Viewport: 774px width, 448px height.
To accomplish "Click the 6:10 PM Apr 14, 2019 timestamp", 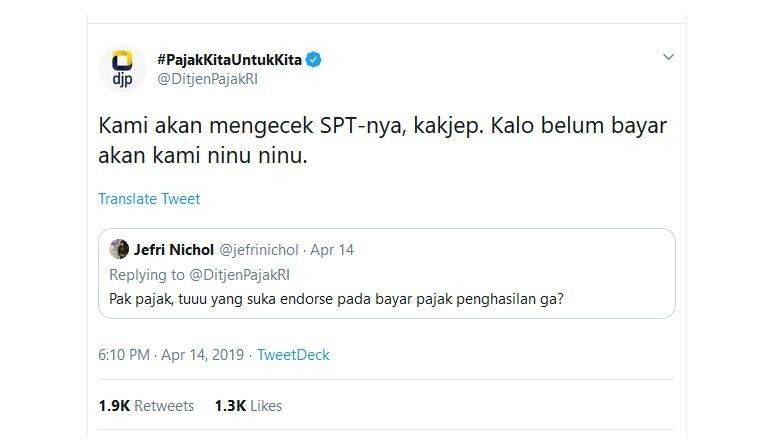I will coord(171,355).
